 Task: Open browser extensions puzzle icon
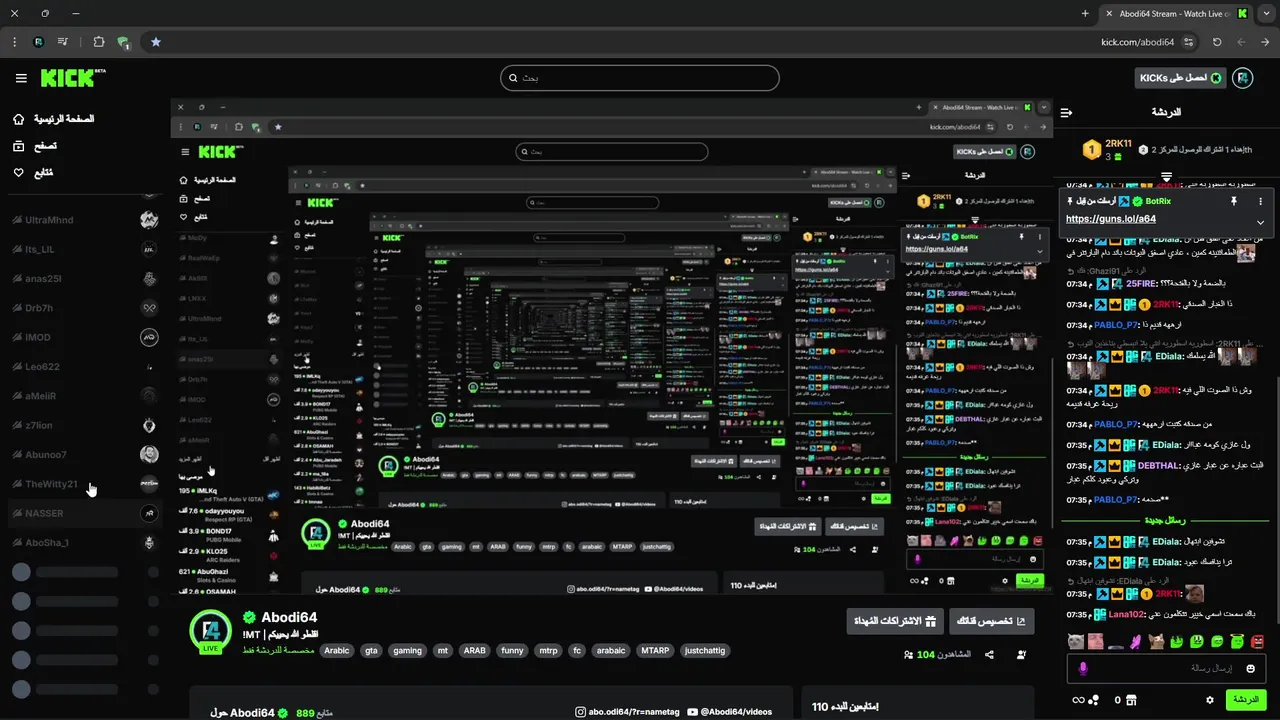(98, 42)
